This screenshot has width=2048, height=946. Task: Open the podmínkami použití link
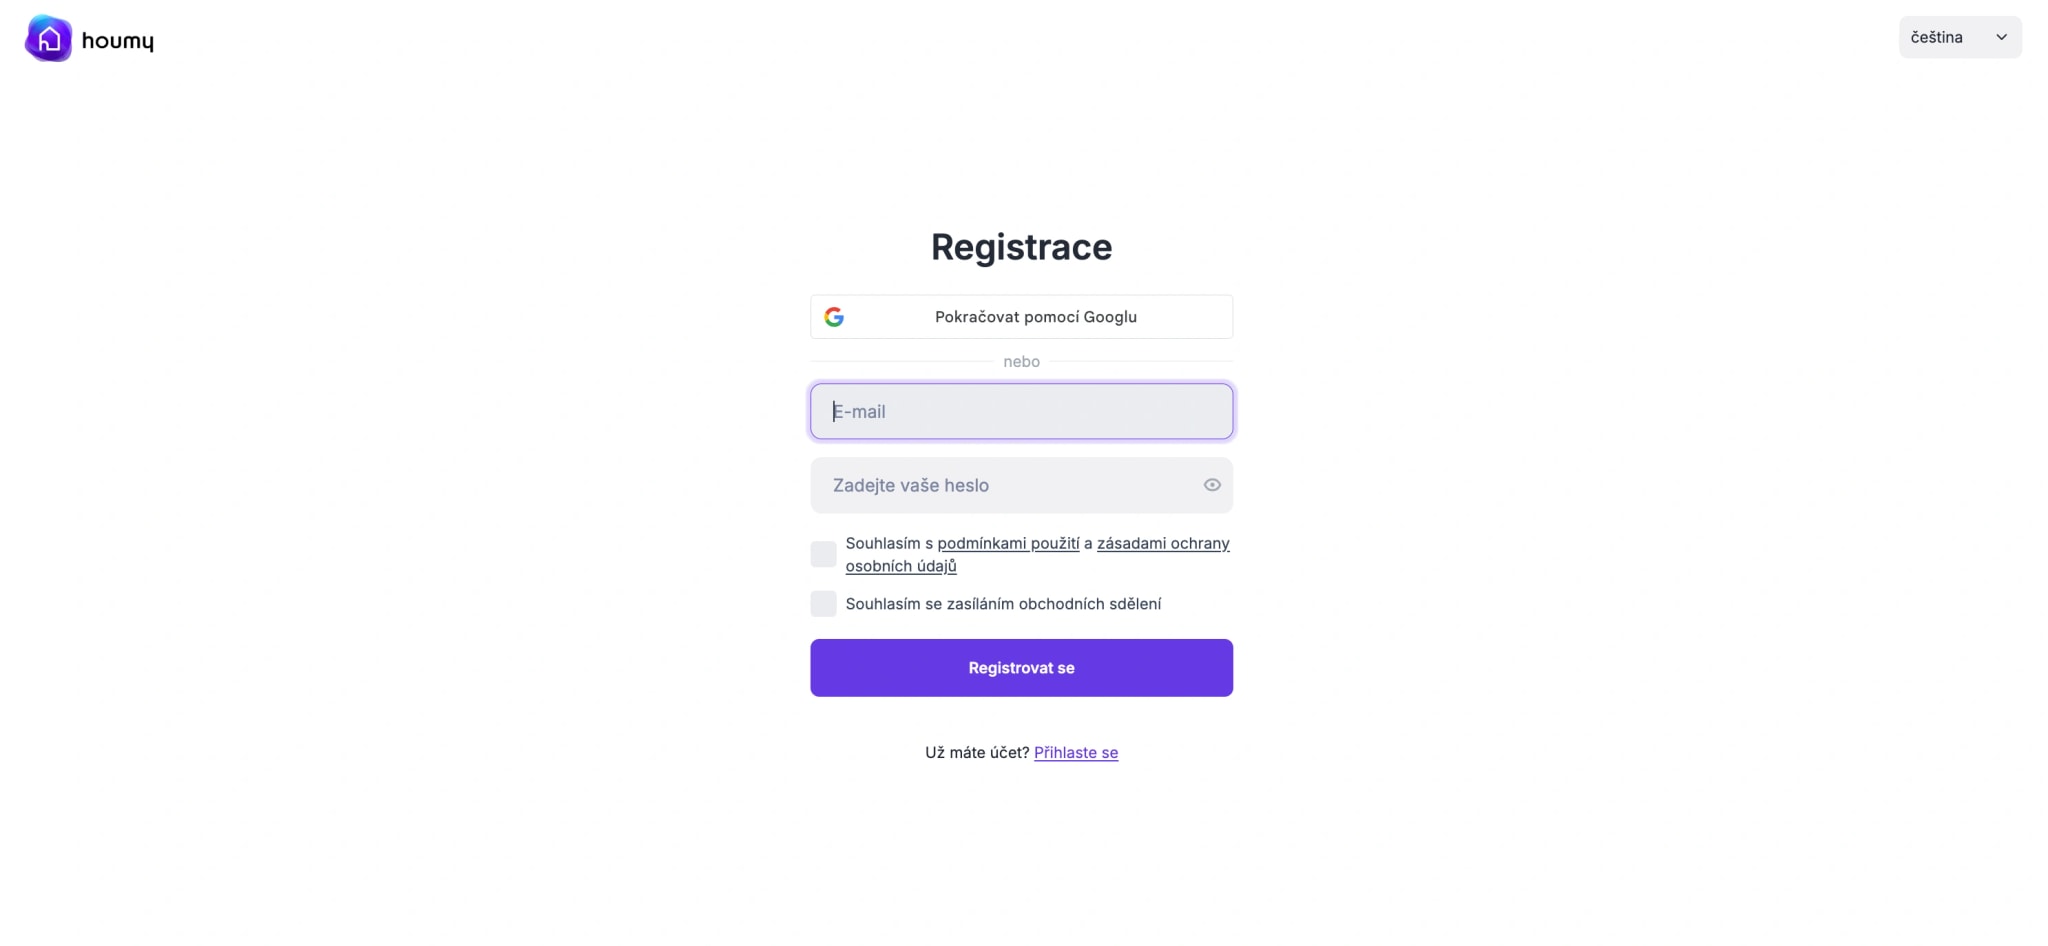(x=1008, y=543)
